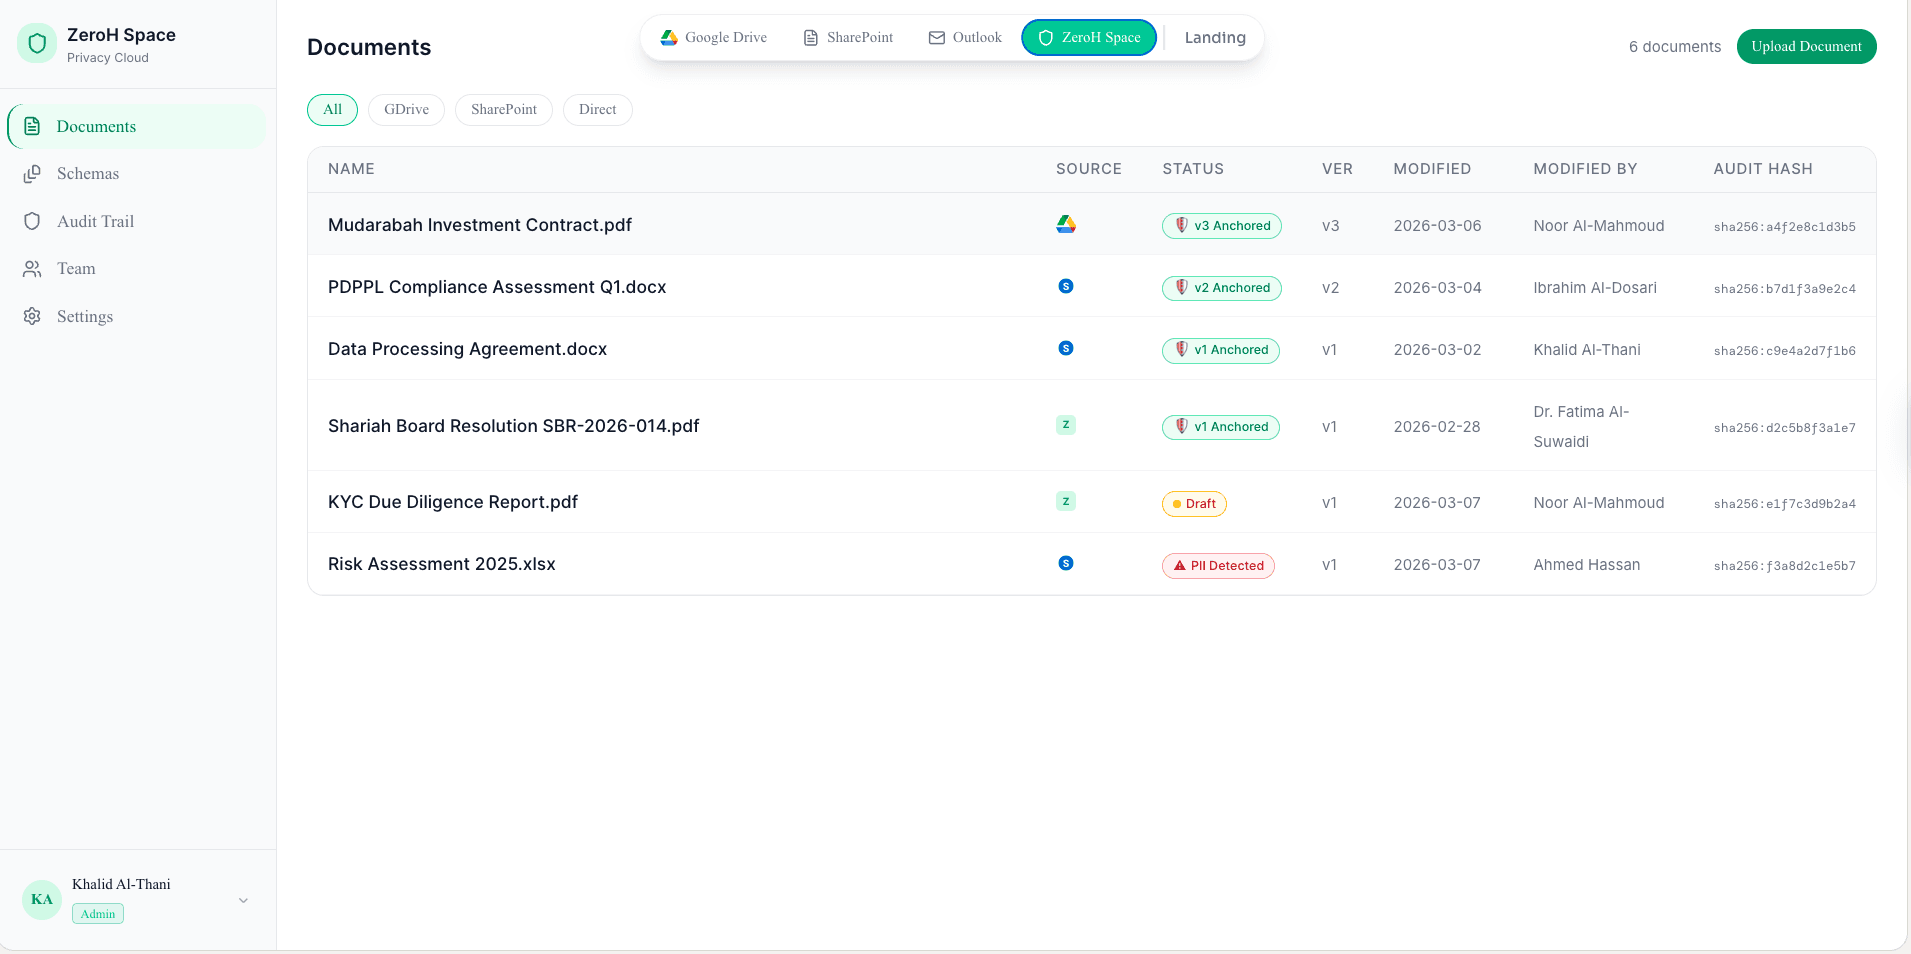
Task: Open Mudarabah Investment Contract.pdf
Action: (480, 225)
